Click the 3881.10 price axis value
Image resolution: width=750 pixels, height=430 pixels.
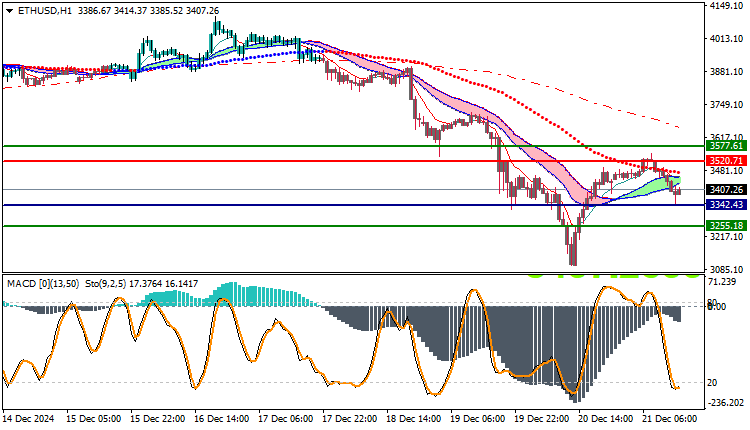click(x=726, y=72)
